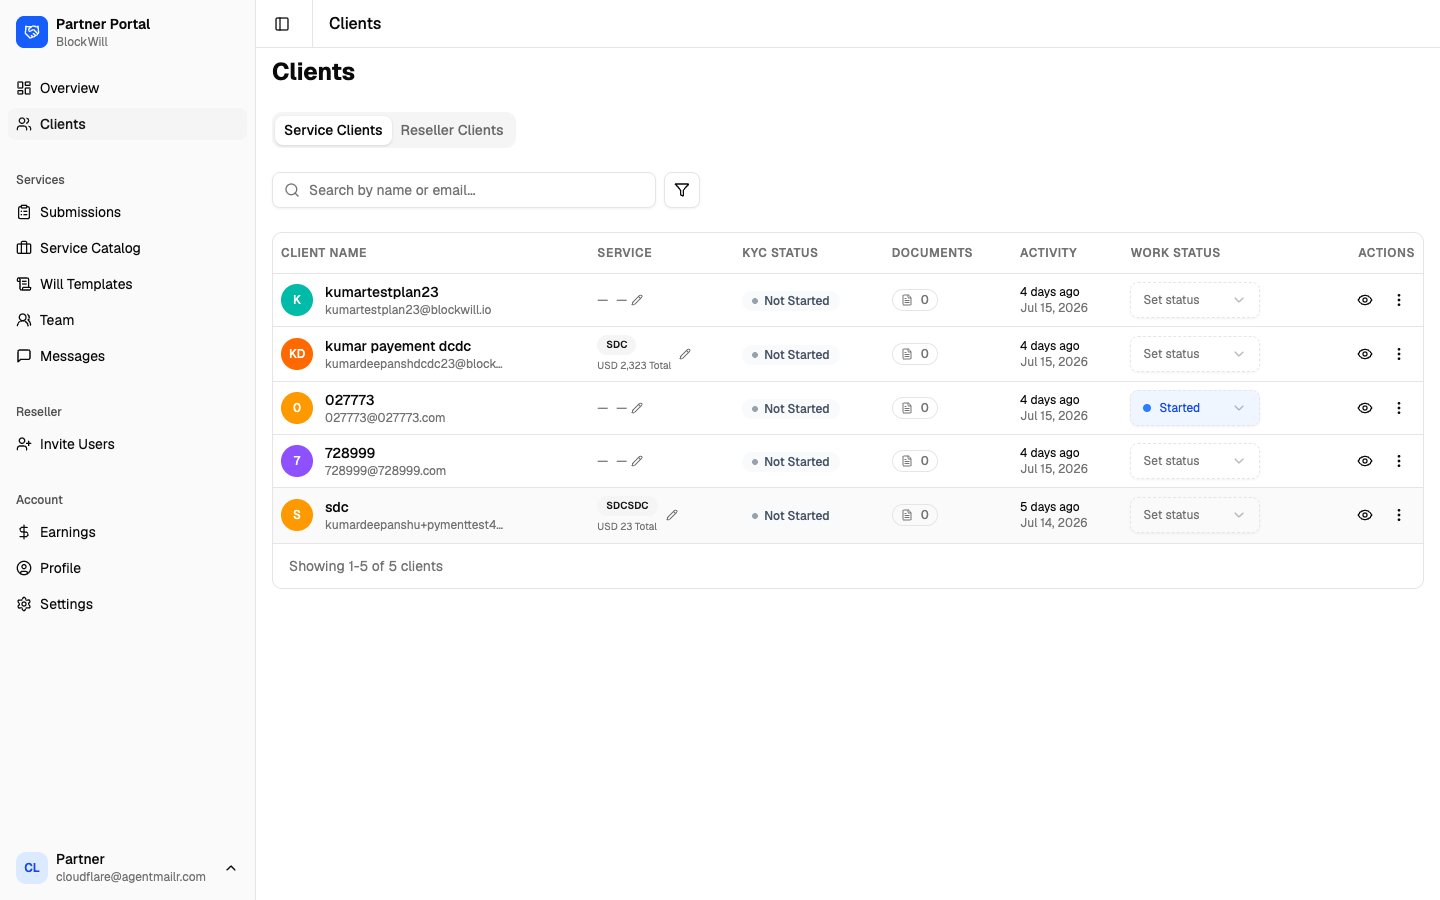This screenshot has width=1440, height=900.
Task: View sdc client details eye icon
Action: point(1365,515)
